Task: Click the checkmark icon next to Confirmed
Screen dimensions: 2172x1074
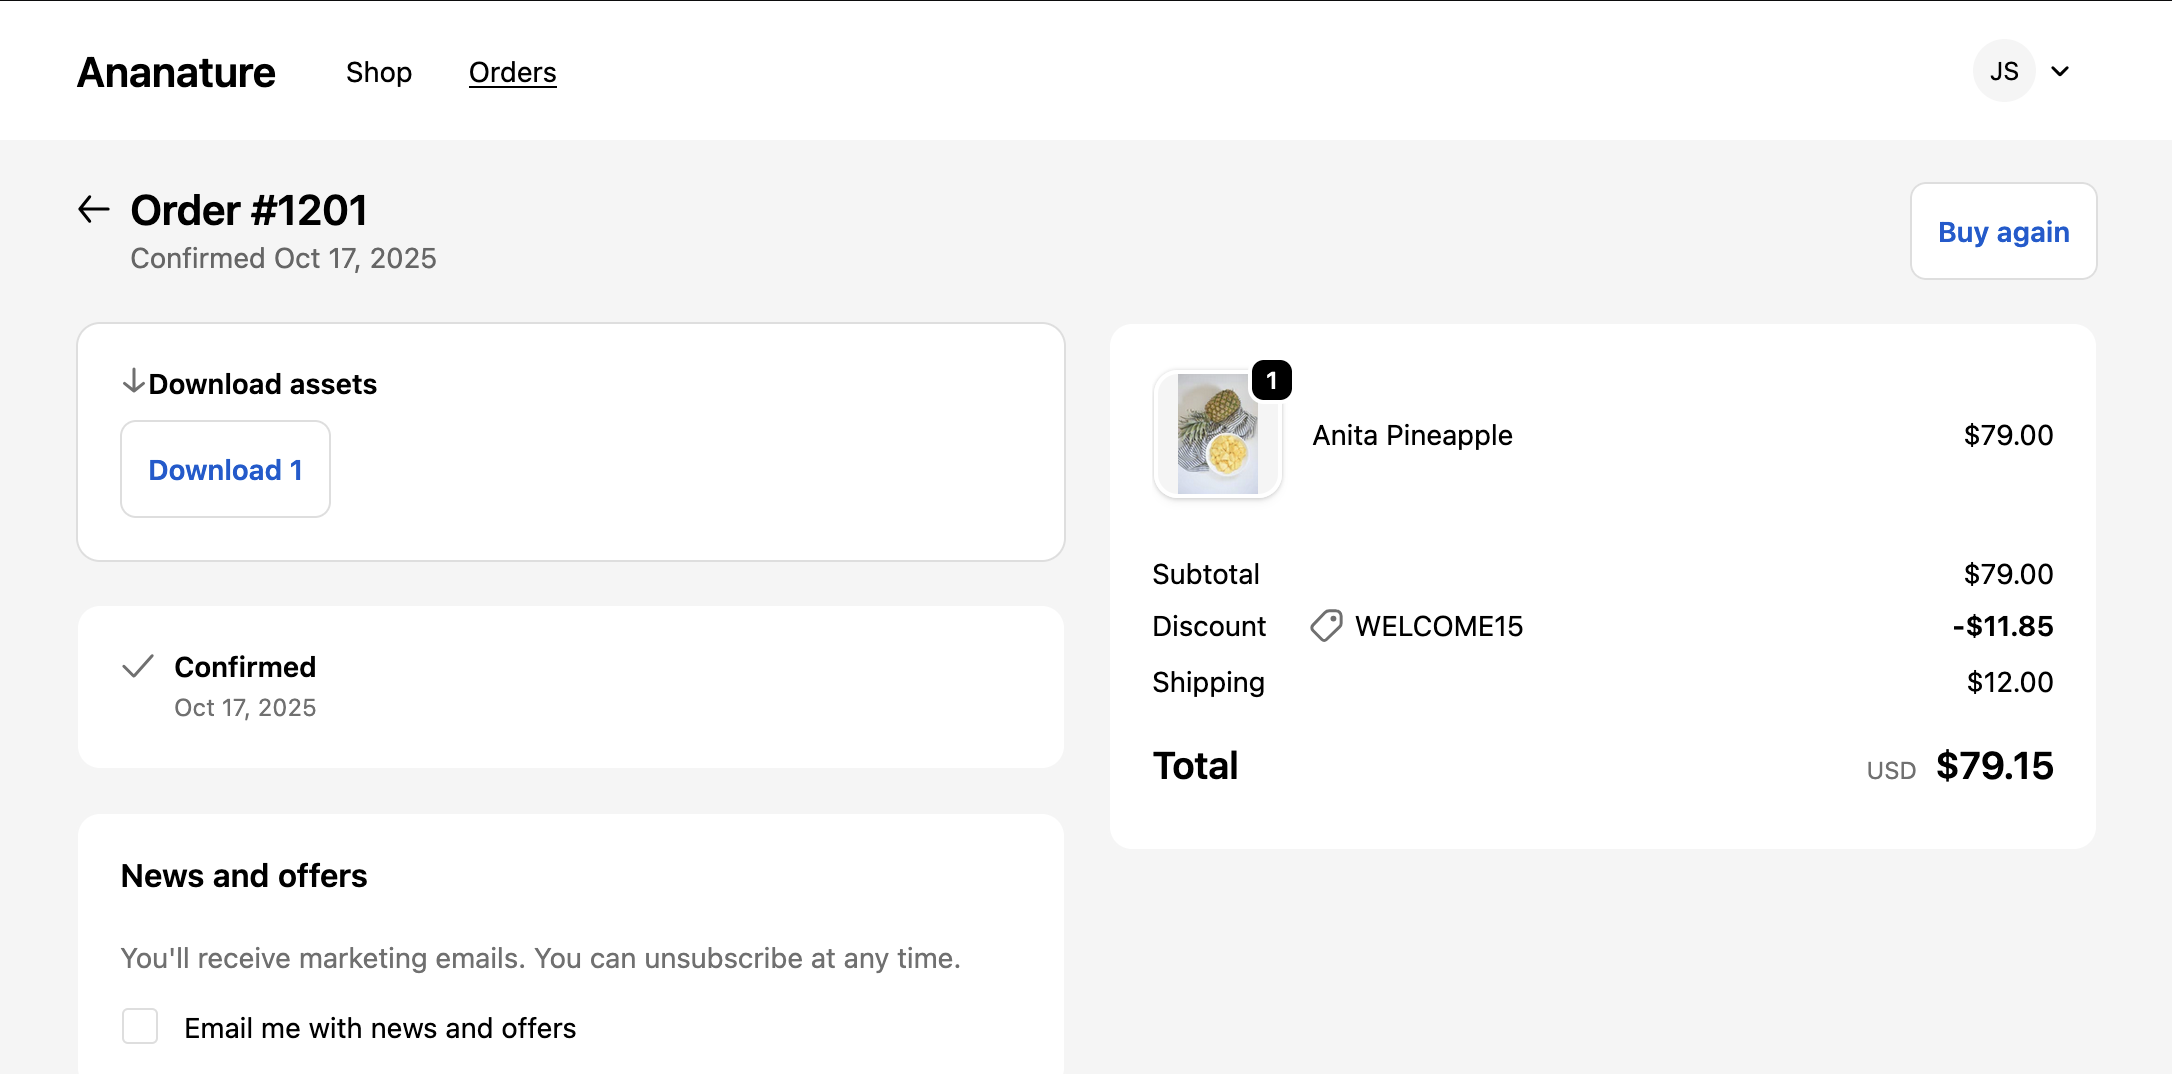Action: (138, 667)
